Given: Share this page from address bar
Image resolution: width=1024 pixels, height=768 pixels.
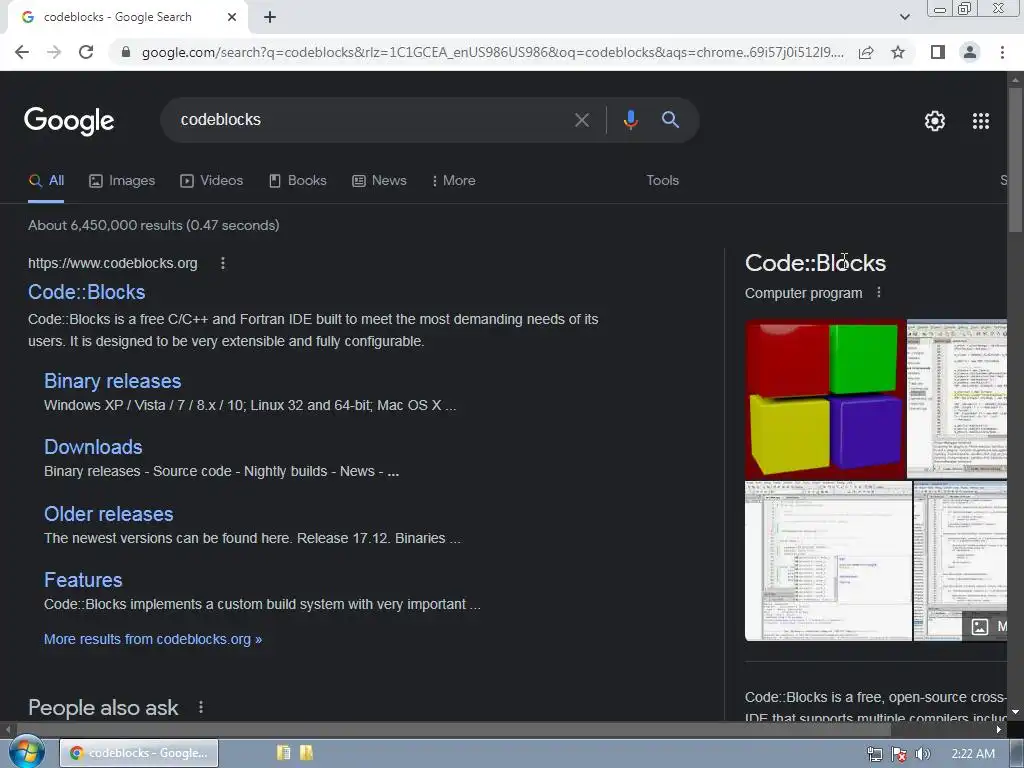Looking at the screenshot, I should (x=866, y=52).
